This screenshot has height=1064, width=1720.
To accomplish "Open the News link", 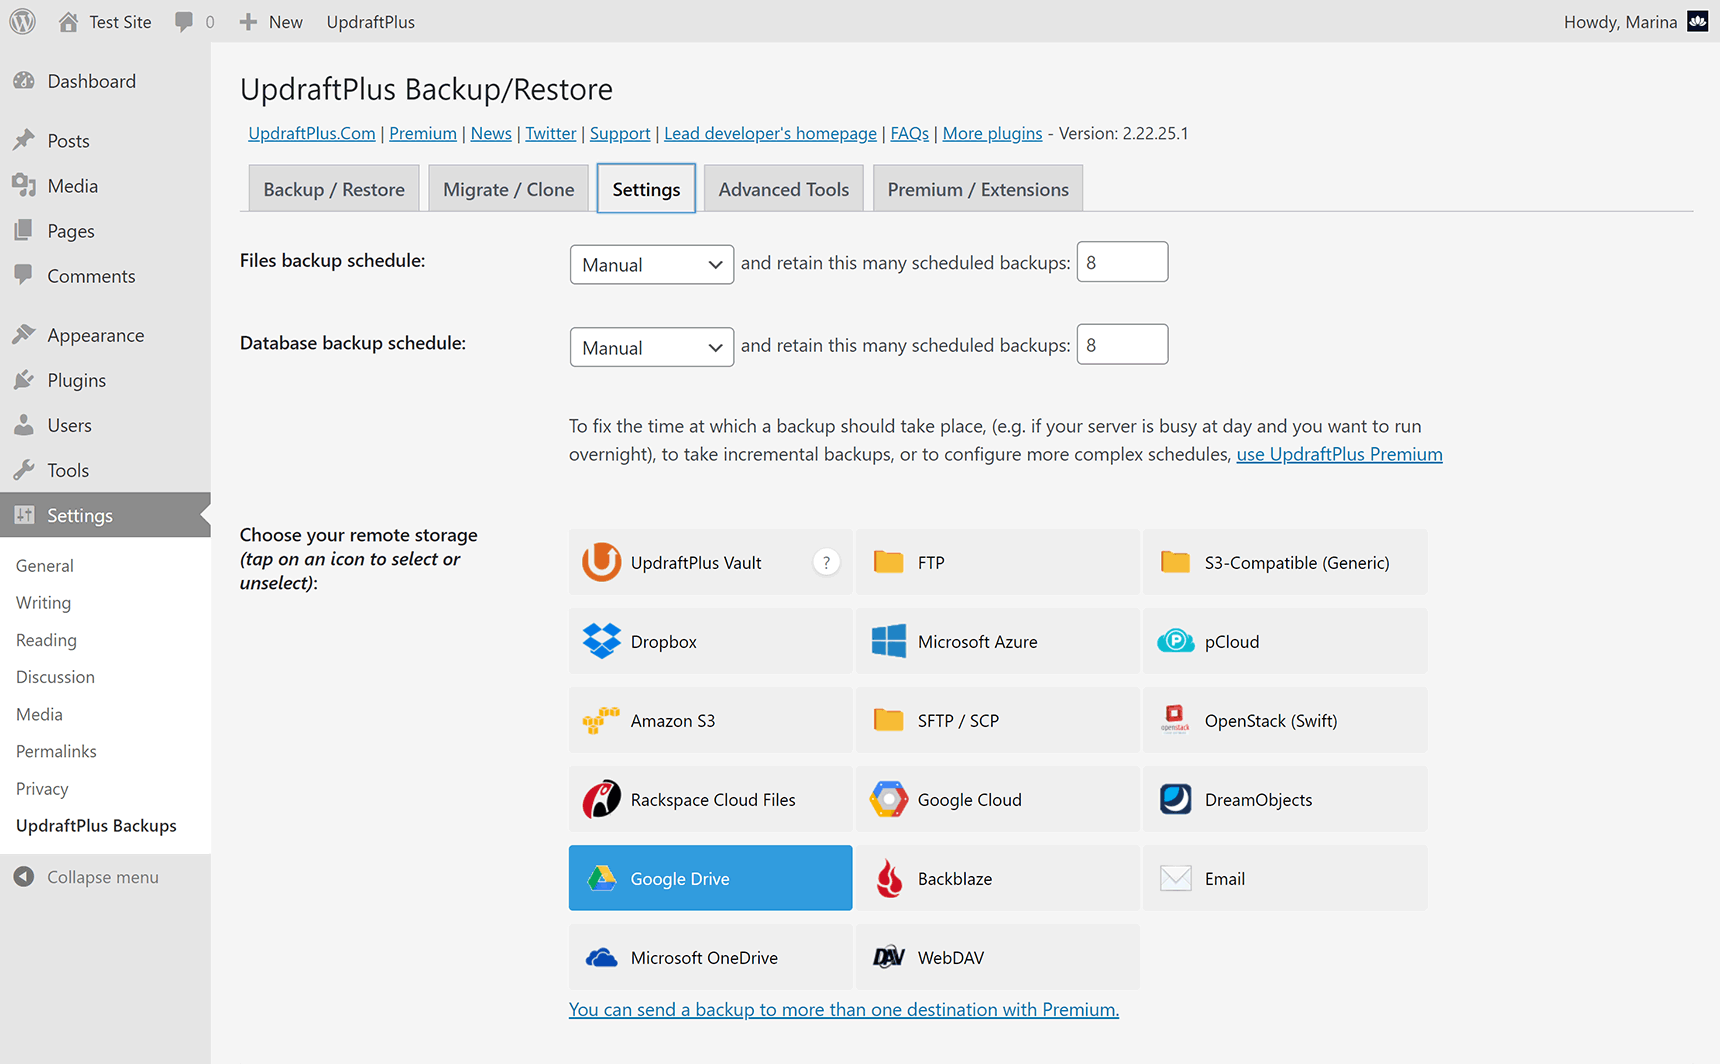I will click(491, 133).
